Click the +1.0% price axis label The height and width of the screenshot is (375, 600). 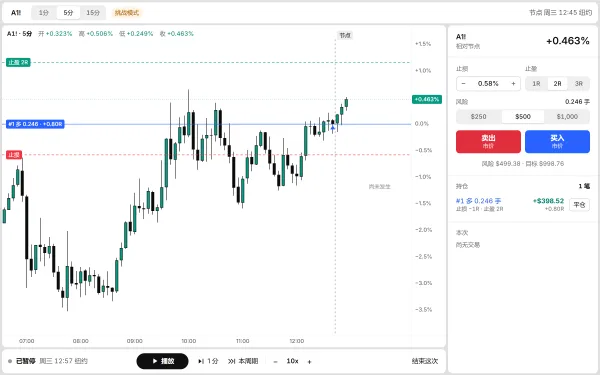[x=423, y=70]
